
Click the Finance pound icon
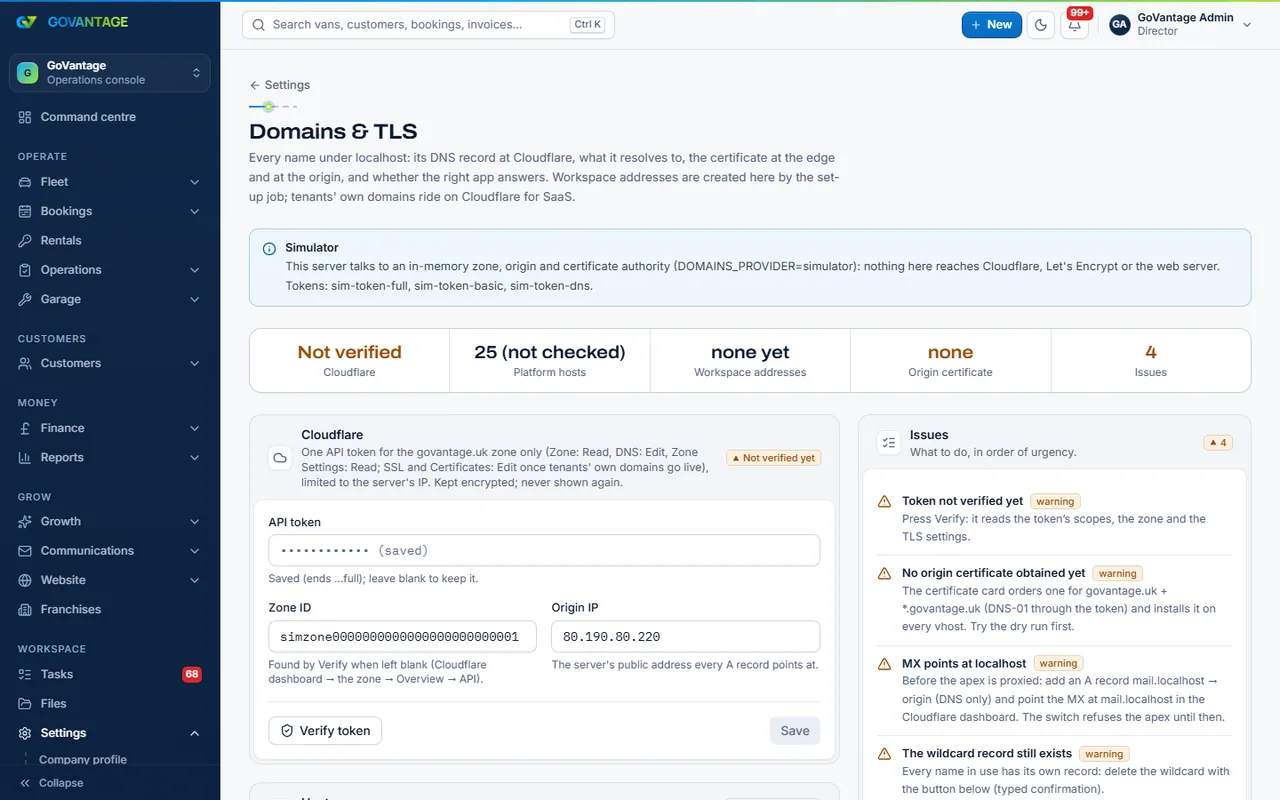[25, 428]
